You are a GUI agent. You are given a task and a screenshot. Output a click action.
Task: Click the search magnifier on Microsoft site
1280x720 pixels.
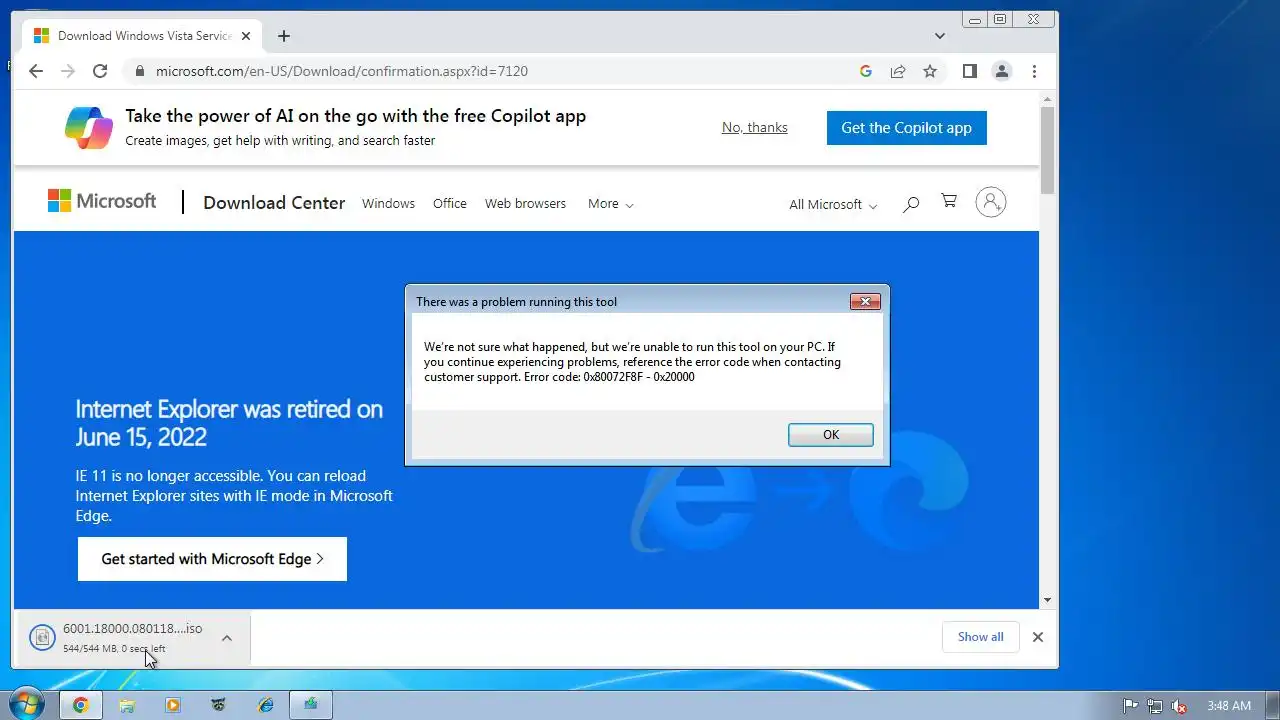point(911,204)
